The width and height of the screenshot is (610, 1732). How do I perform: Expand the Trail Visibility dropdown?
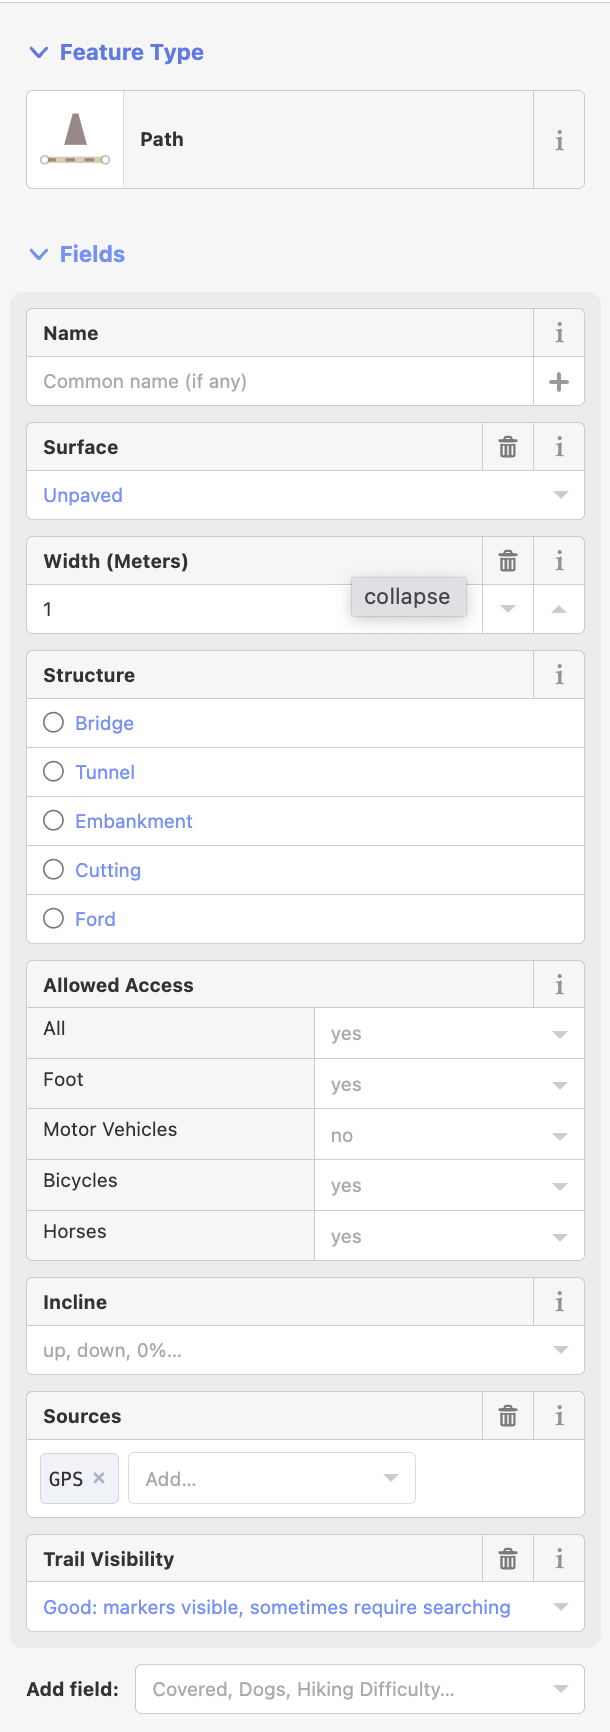click(305, 1607)
